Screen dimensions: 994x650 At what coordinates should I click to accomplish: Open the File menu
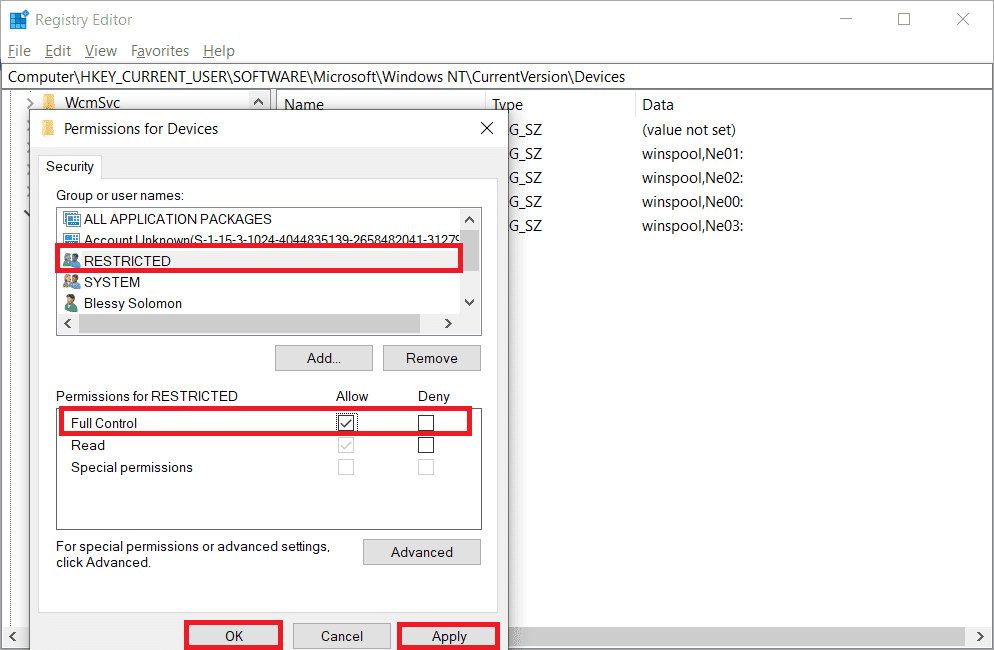point(19,51)
